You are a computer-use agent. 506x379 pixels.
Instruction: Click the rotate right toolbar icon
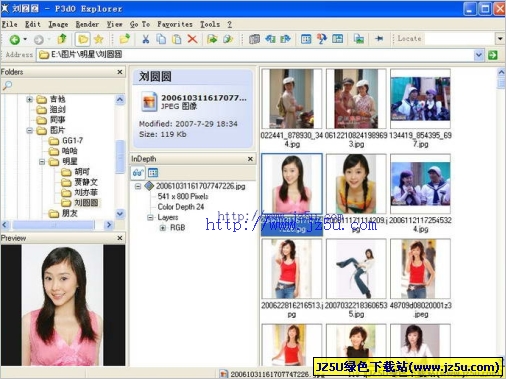(286, 39)
